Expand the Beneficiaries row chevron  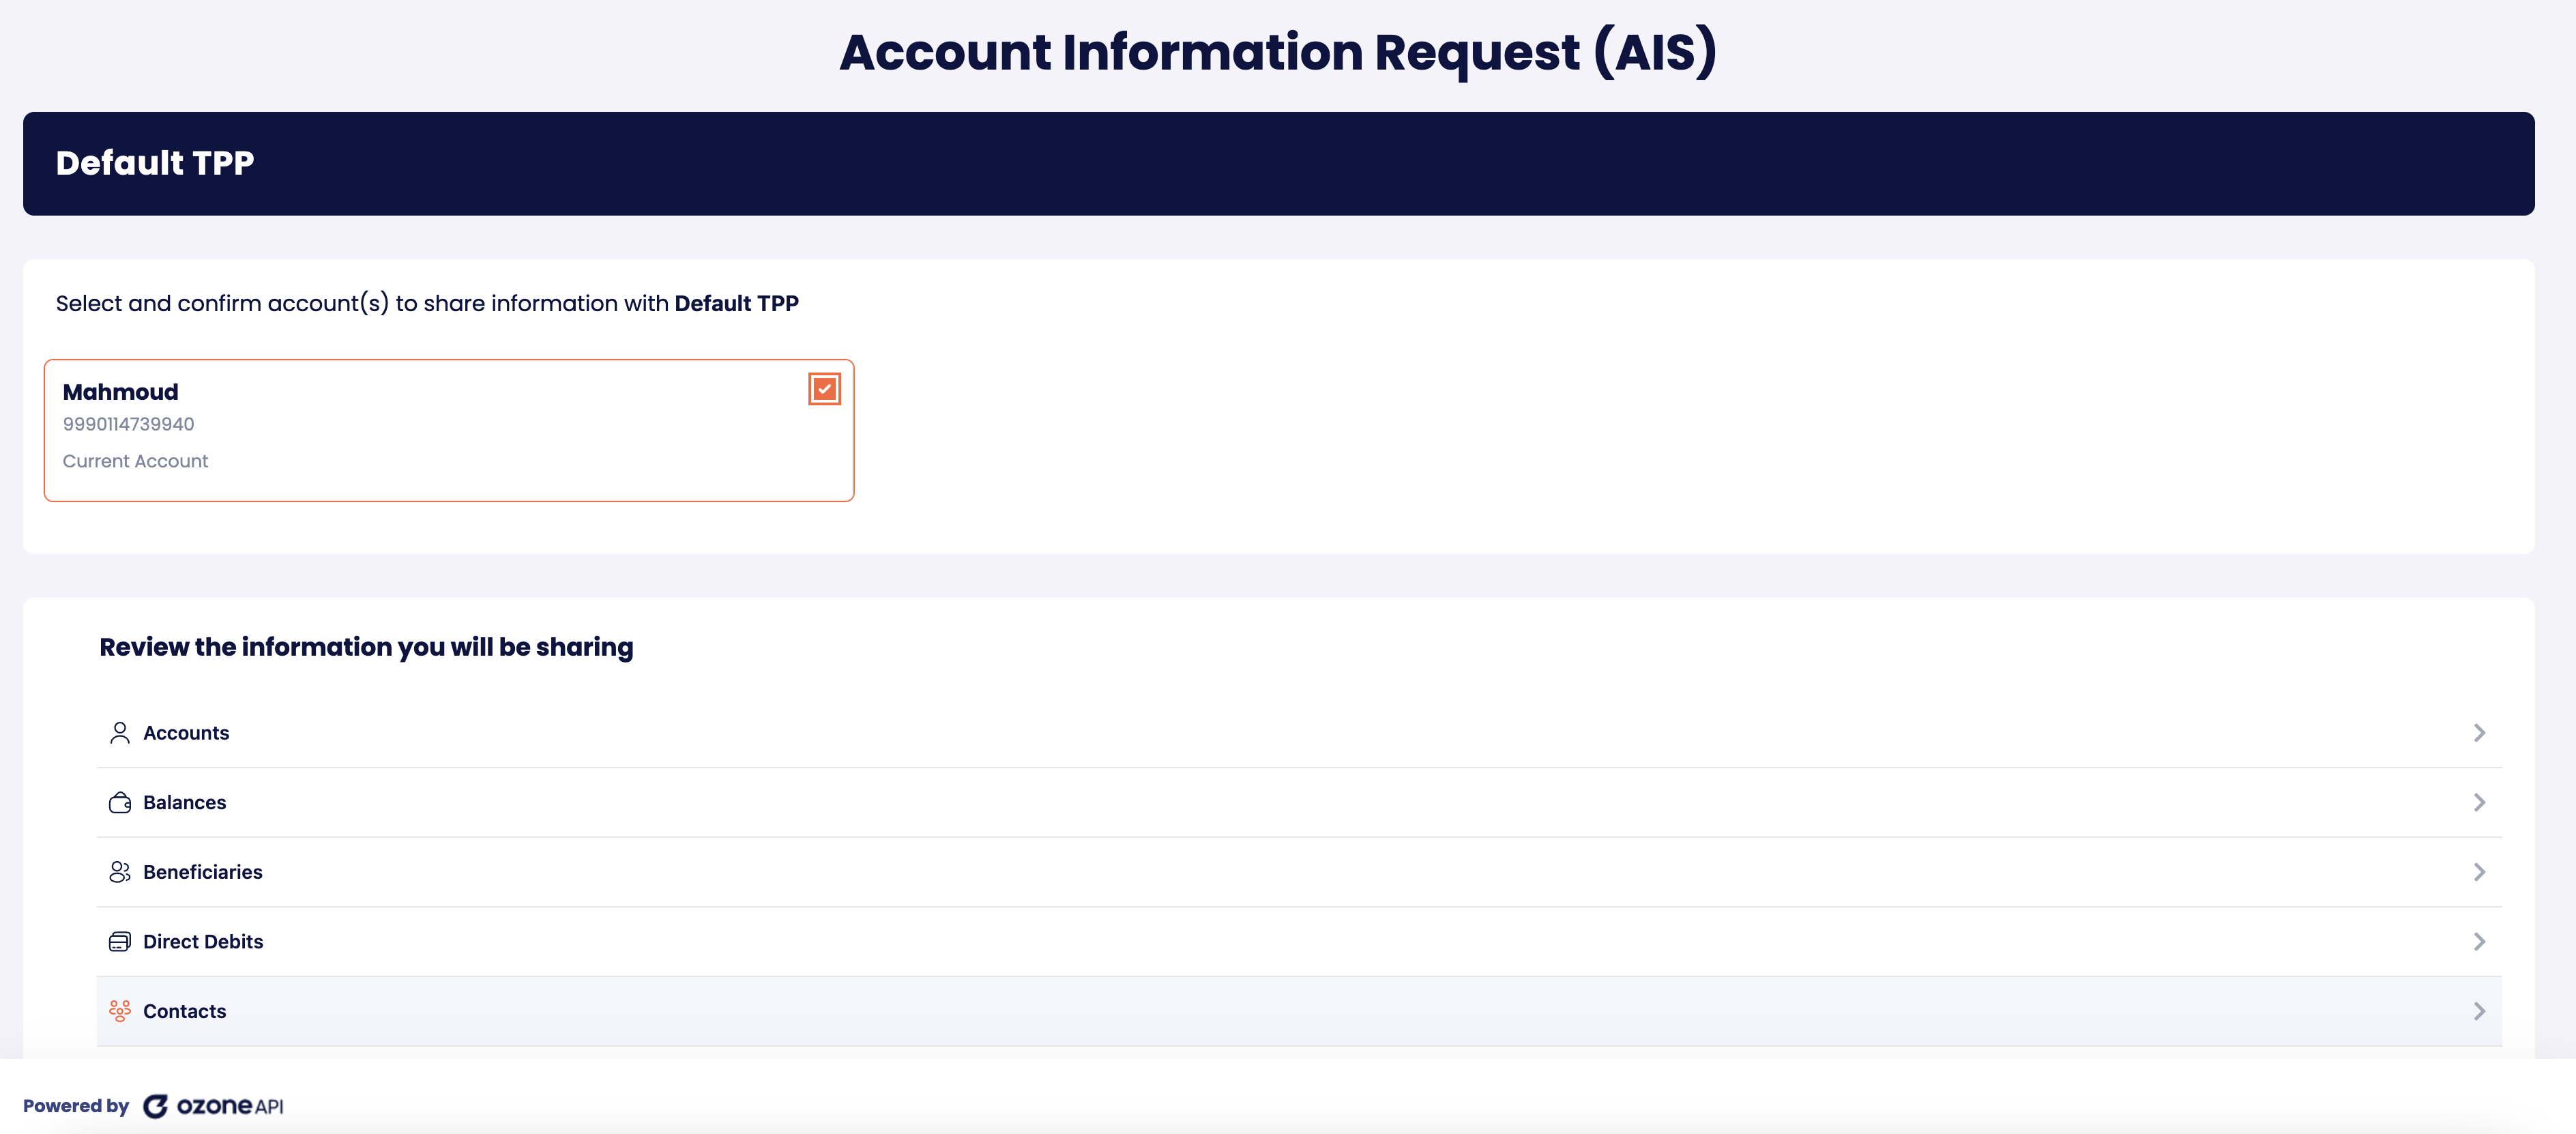click(x=2479, y=872)
